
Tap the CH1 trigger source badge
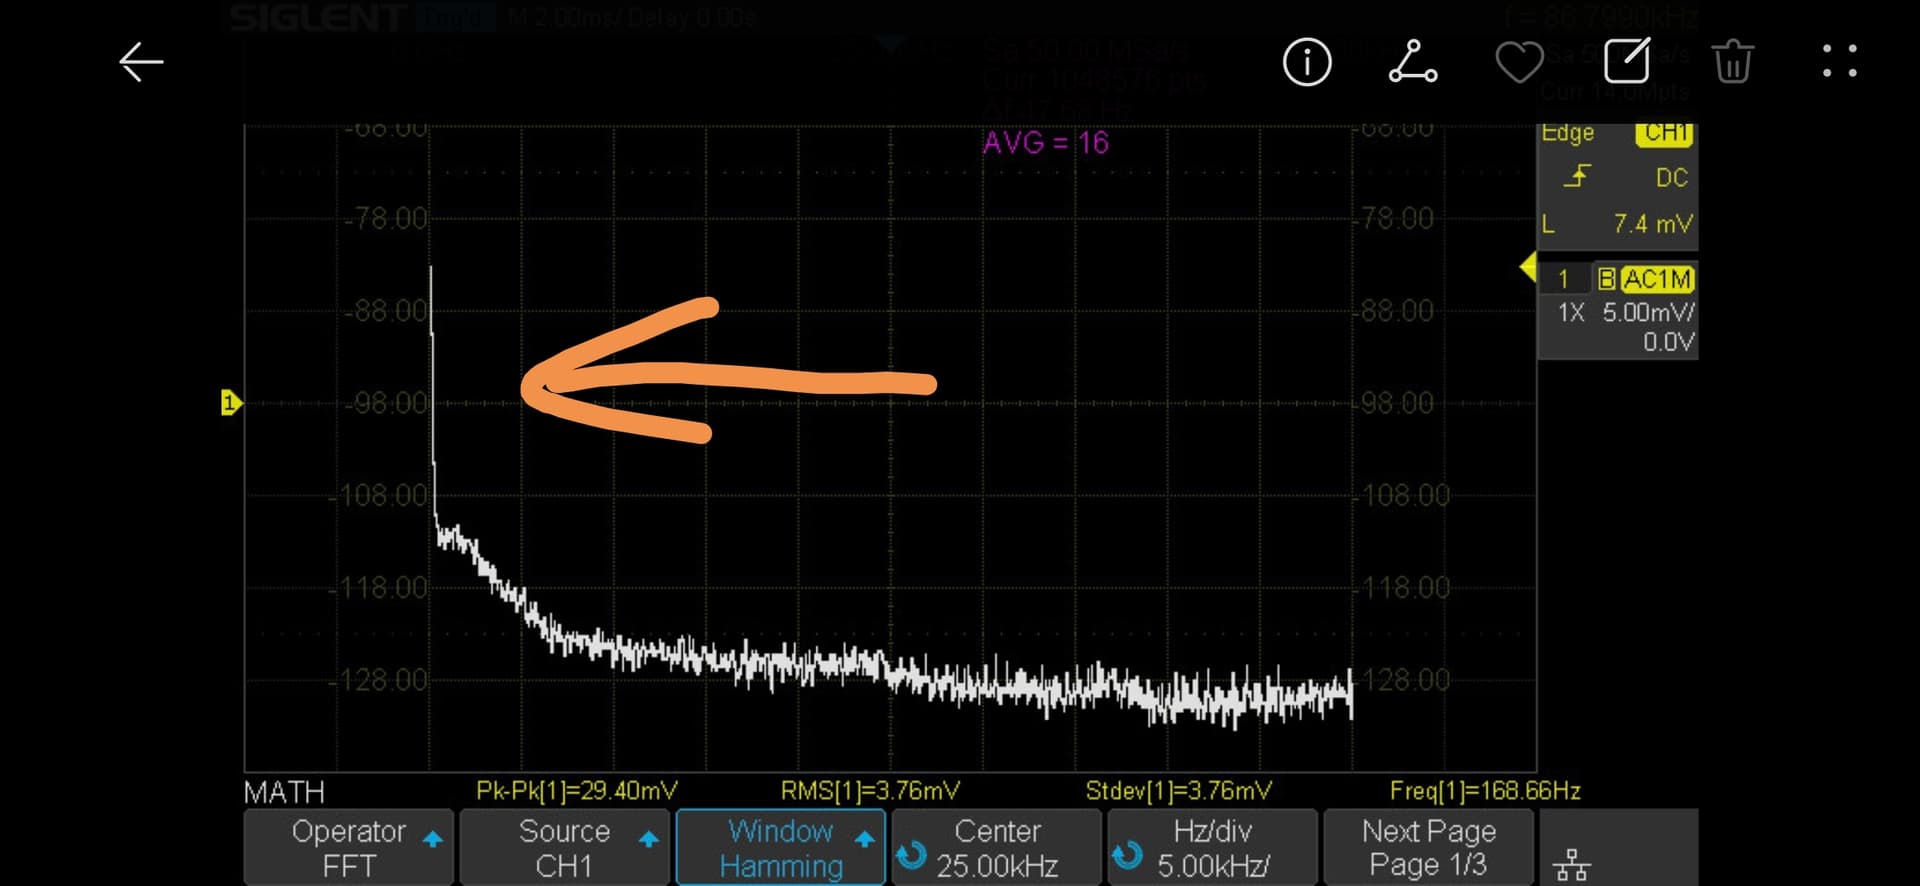coord(1664,134)
